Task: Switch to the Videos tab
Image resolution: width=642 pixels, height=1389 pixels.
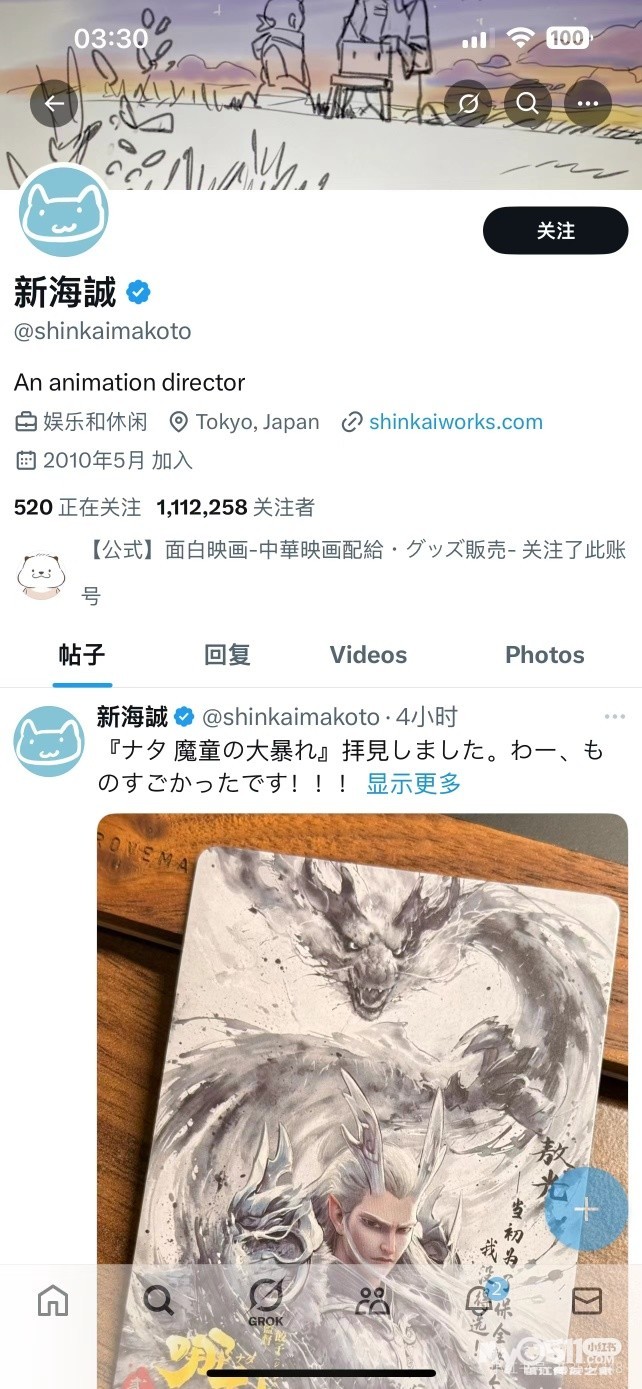Action: tap(368, 655)
